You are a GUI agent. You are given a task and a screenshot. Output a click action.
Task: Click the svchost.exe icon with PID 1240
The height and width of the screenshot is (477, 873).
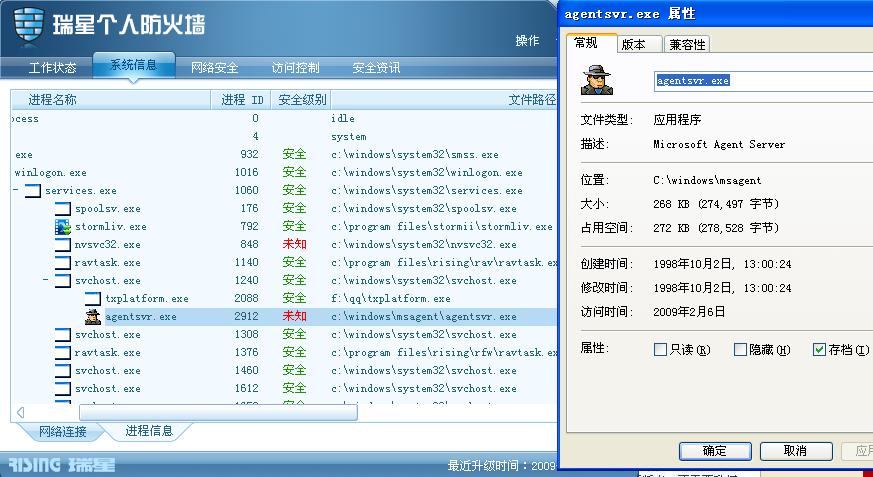[x=63, y=281]
